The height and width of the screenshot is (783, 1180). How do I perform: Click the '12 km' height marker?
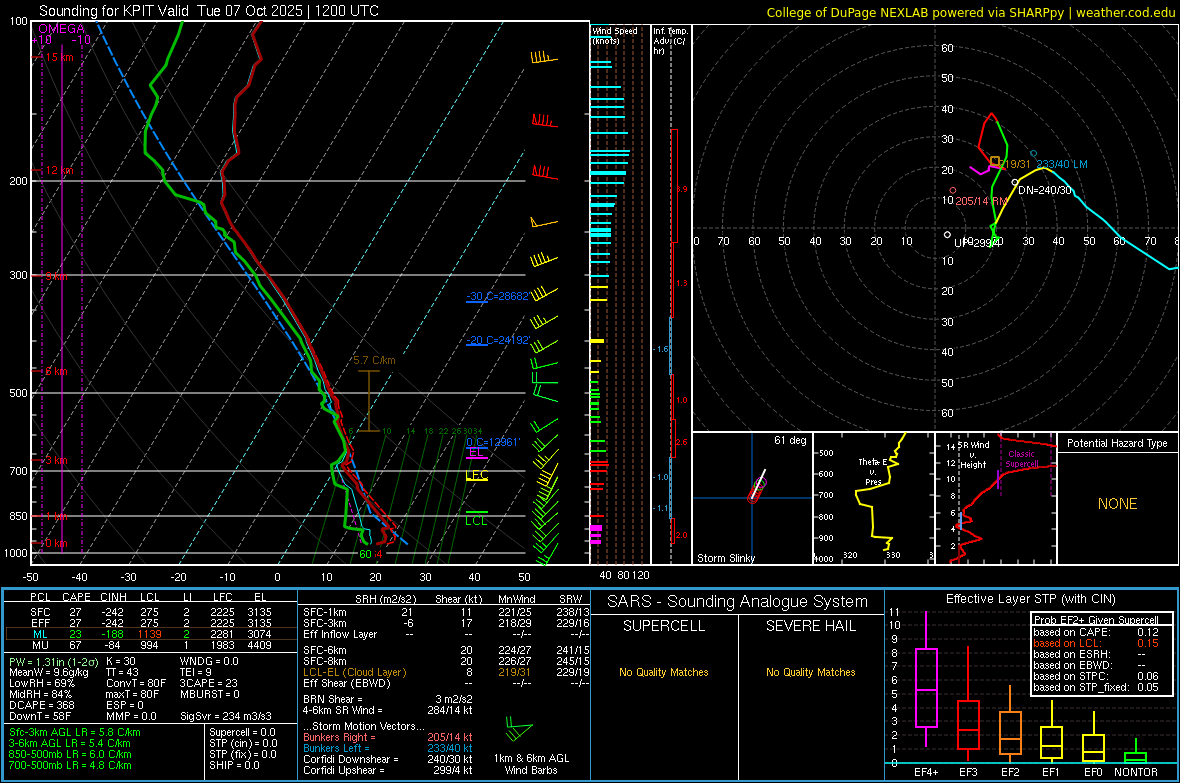tap(59, 171)
